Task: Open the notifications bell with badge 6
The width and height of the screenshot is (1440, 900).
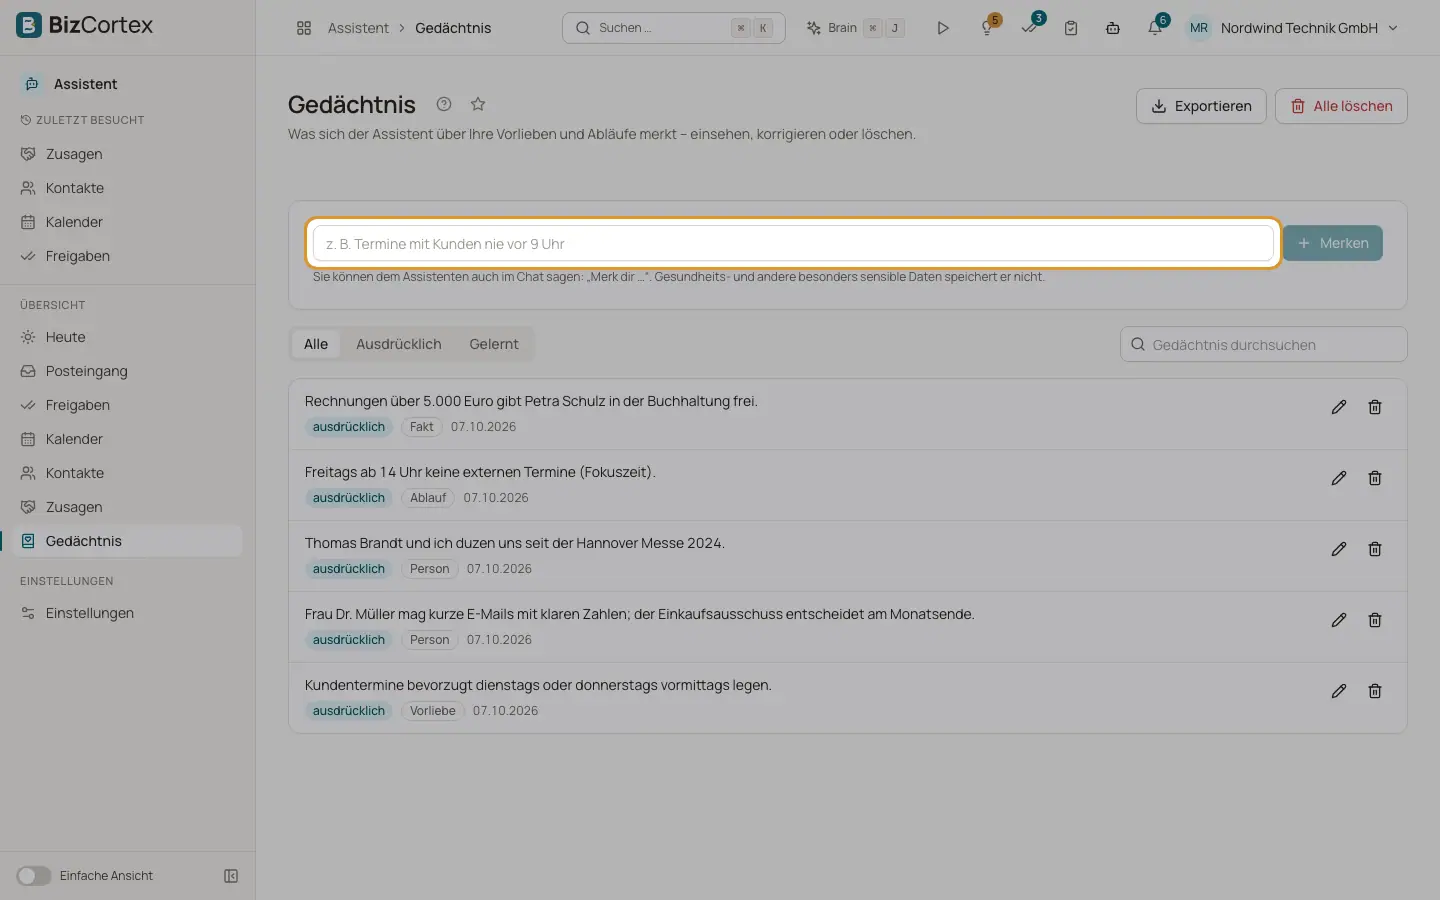Action: [1155, 28]
